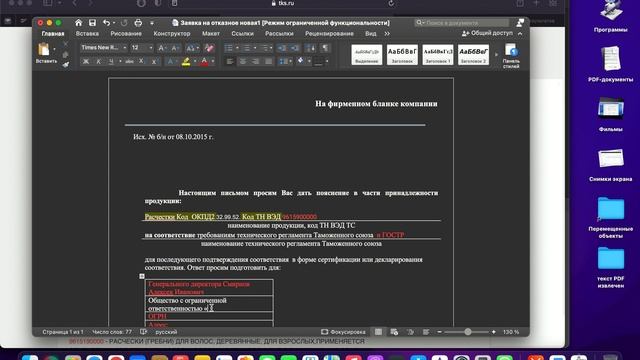The height and width of the screenshot is (360, 640).
Task: Toggle italic К formatting
Action: (x=98, y=61)
